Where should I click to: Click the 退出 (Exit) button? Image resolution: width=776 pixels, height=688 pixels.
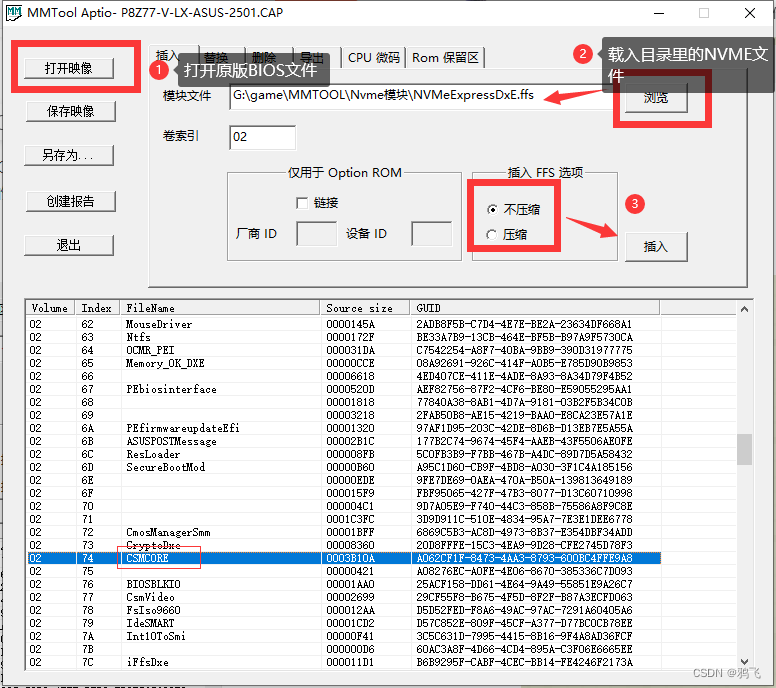coord(69,245)
